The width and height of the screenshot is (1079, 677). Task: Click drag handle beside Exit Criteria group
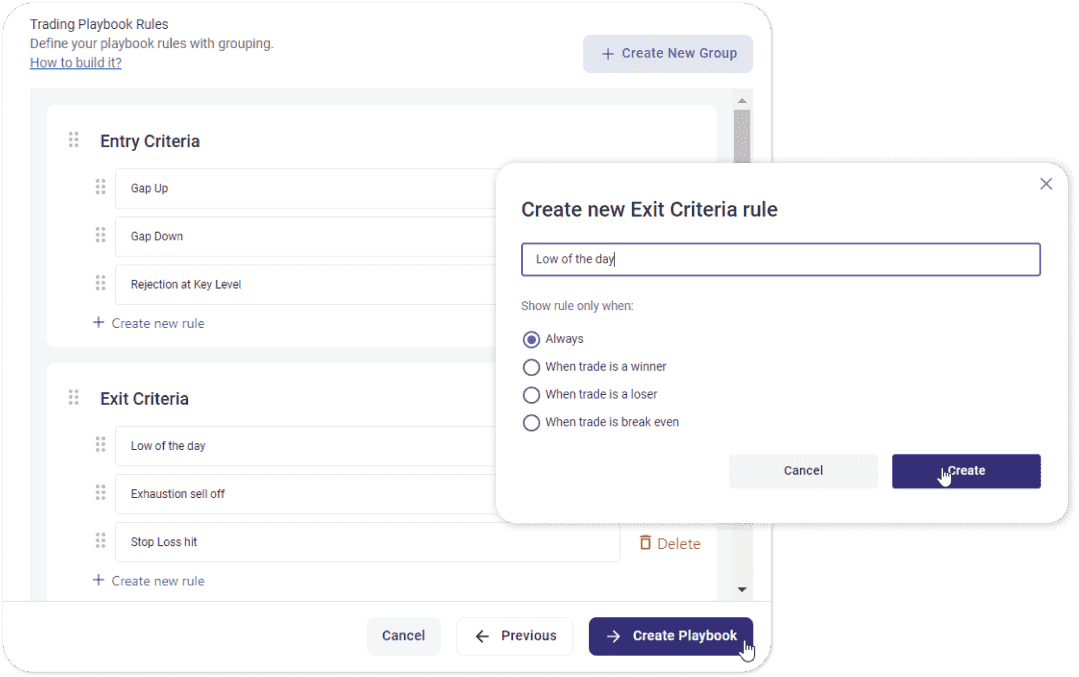pyautogui.click(x=73, y=397)
